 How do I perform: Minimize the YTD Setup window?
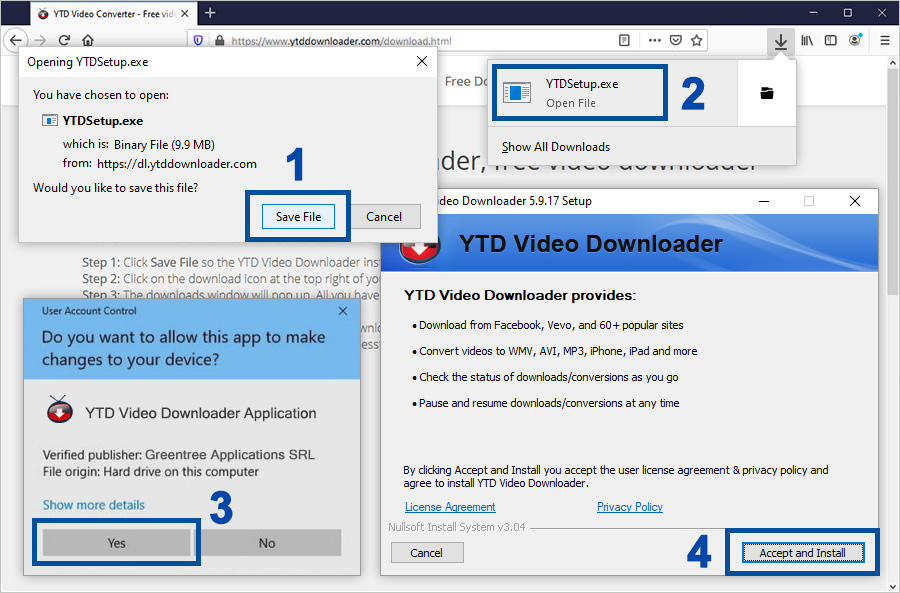[x=764, y=201]
